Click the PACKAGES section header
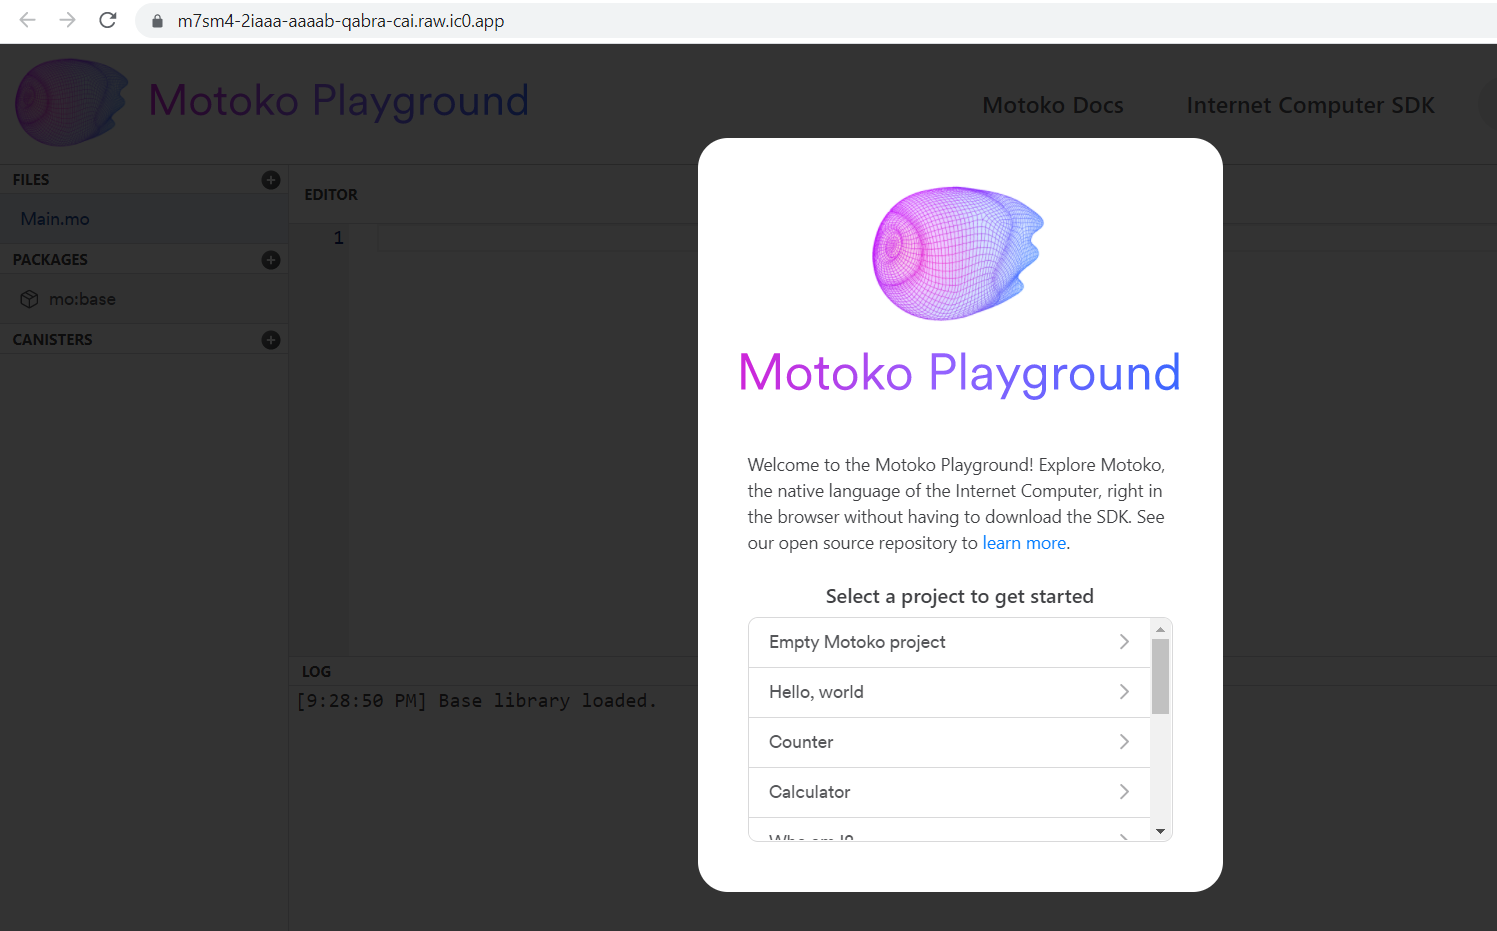The image size is (1497, 931). [50, 260]
